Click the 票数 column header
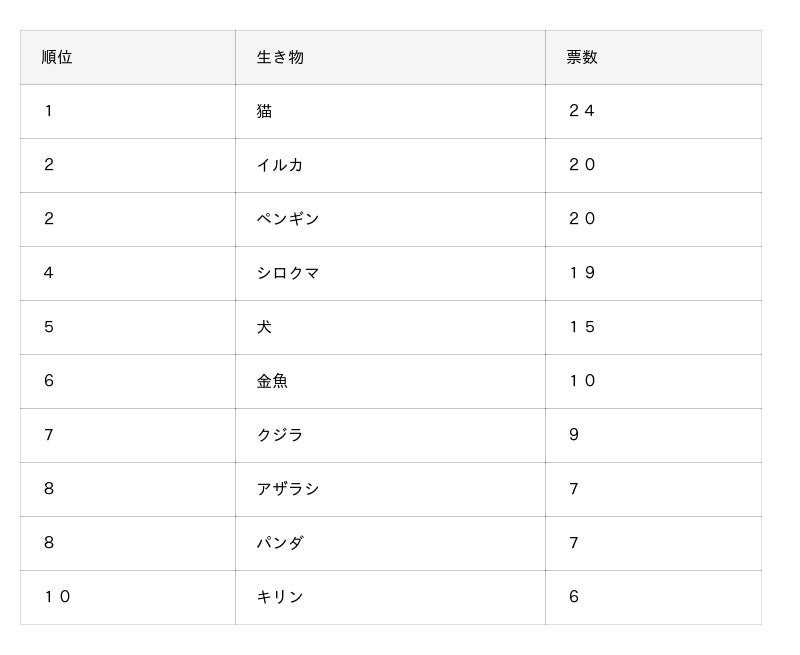Image resolution: width=800 pixels, height=655 pixels. [x=582, y=57]
